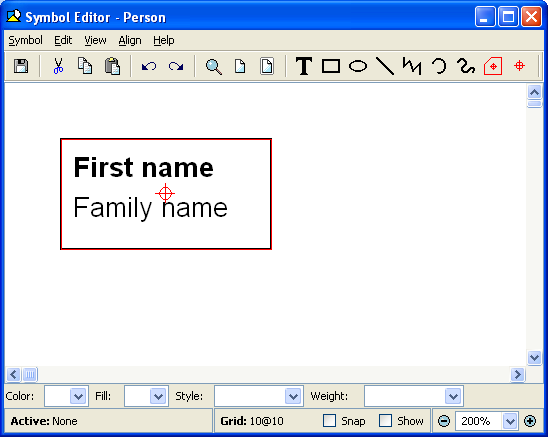
Task: Click the red outline with crosshair icon
Action: click(x=493, y=66)
